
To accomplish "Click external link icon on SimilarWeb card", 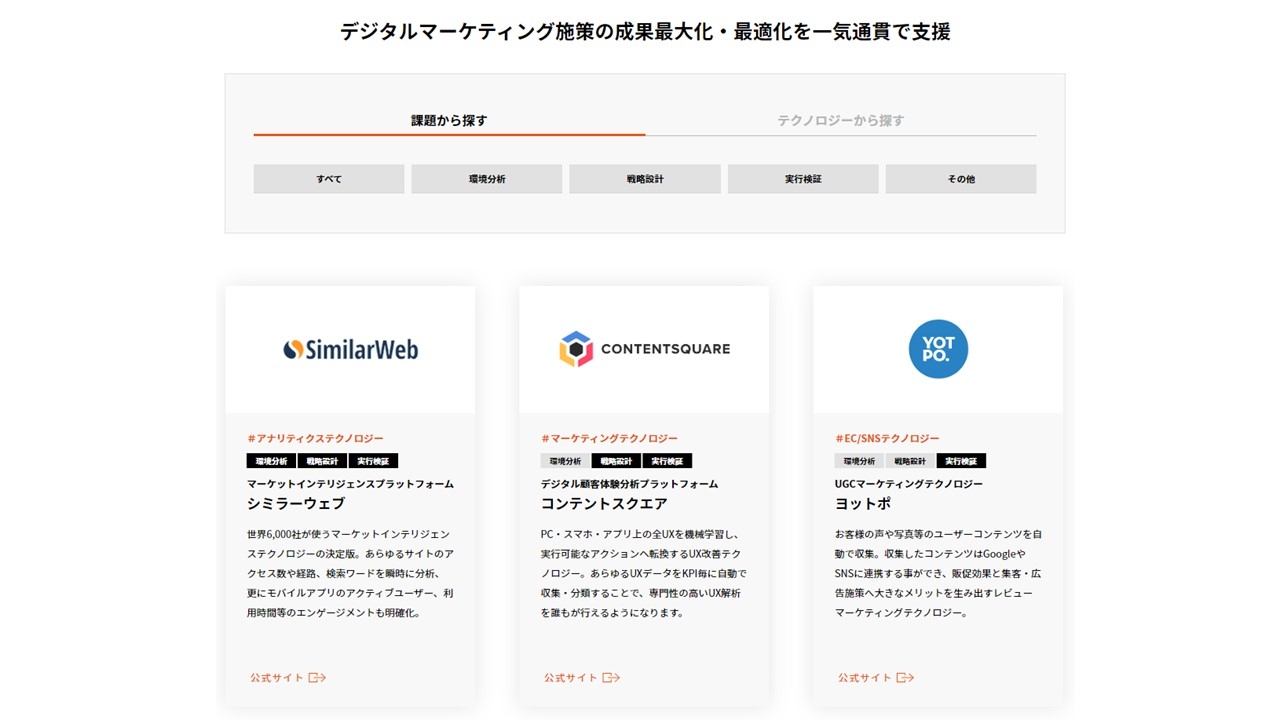I will click(x=318, y=678).
